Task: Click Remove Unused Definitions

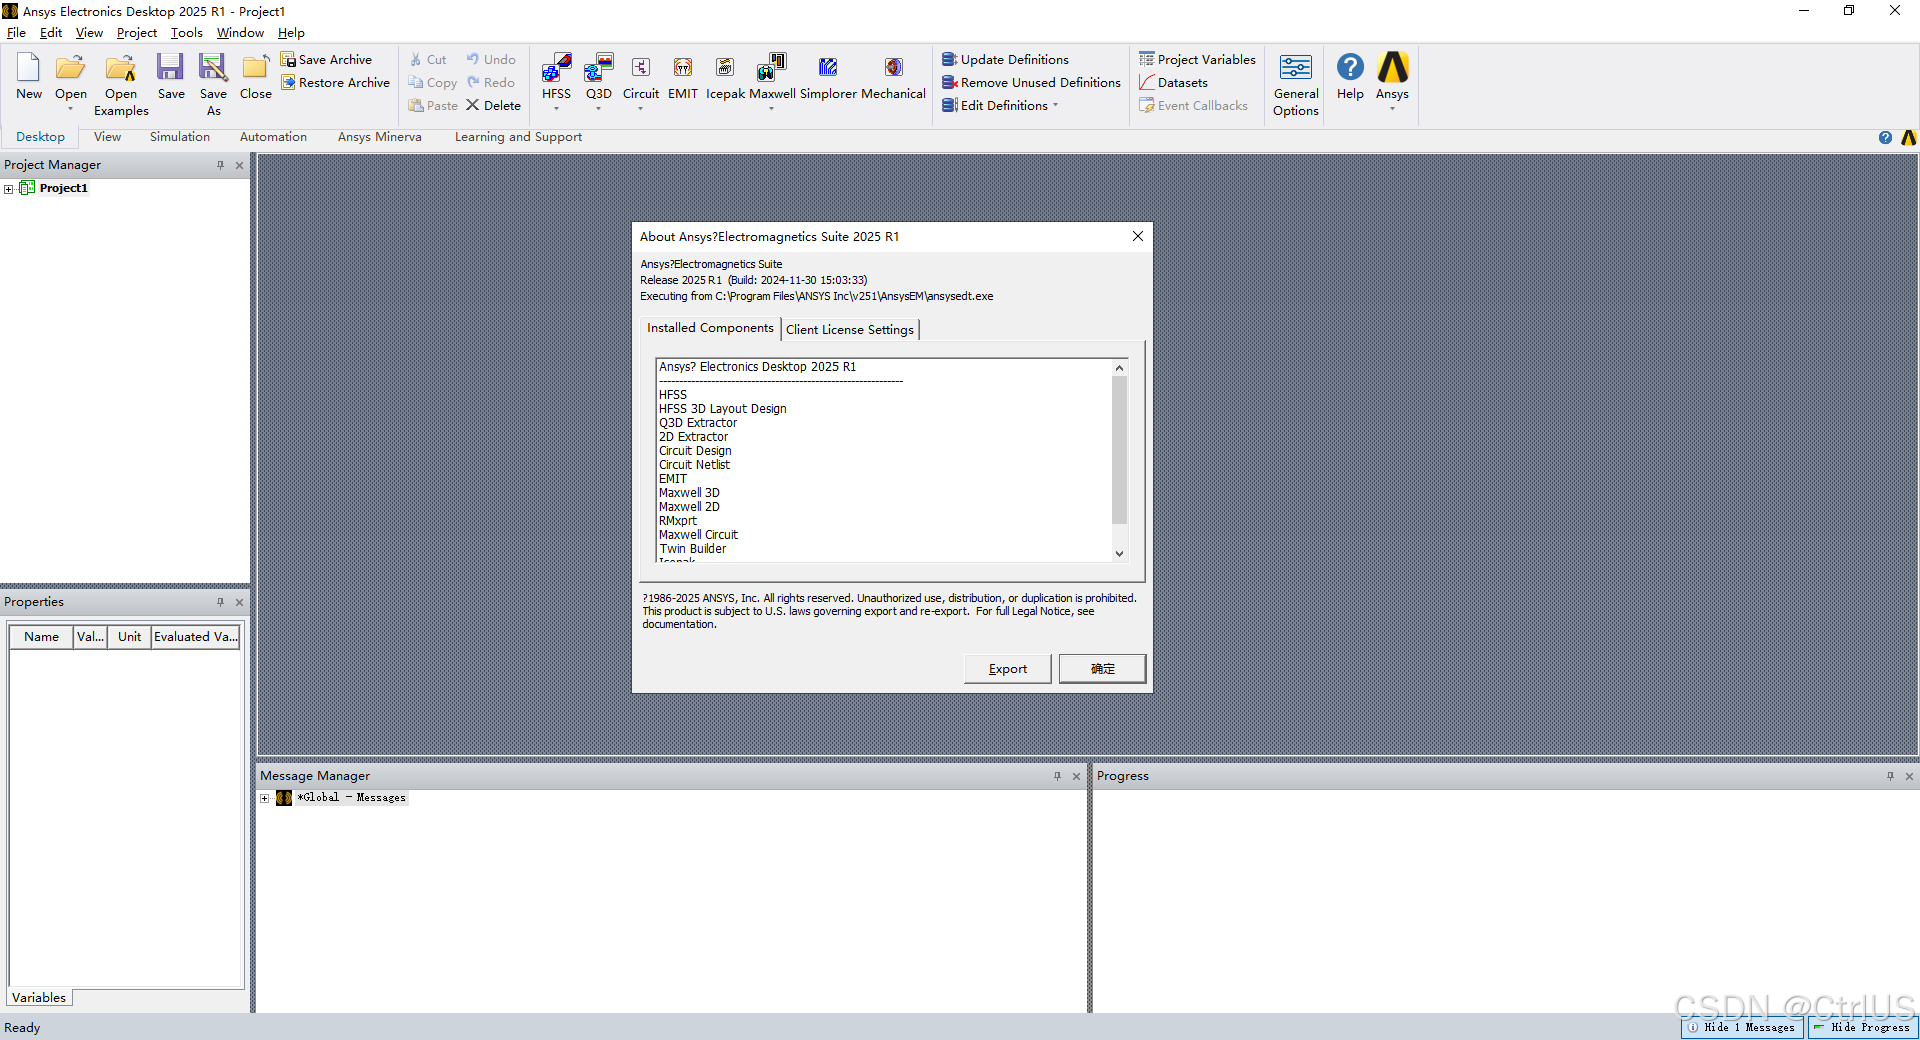Action: coord(1031,83)
